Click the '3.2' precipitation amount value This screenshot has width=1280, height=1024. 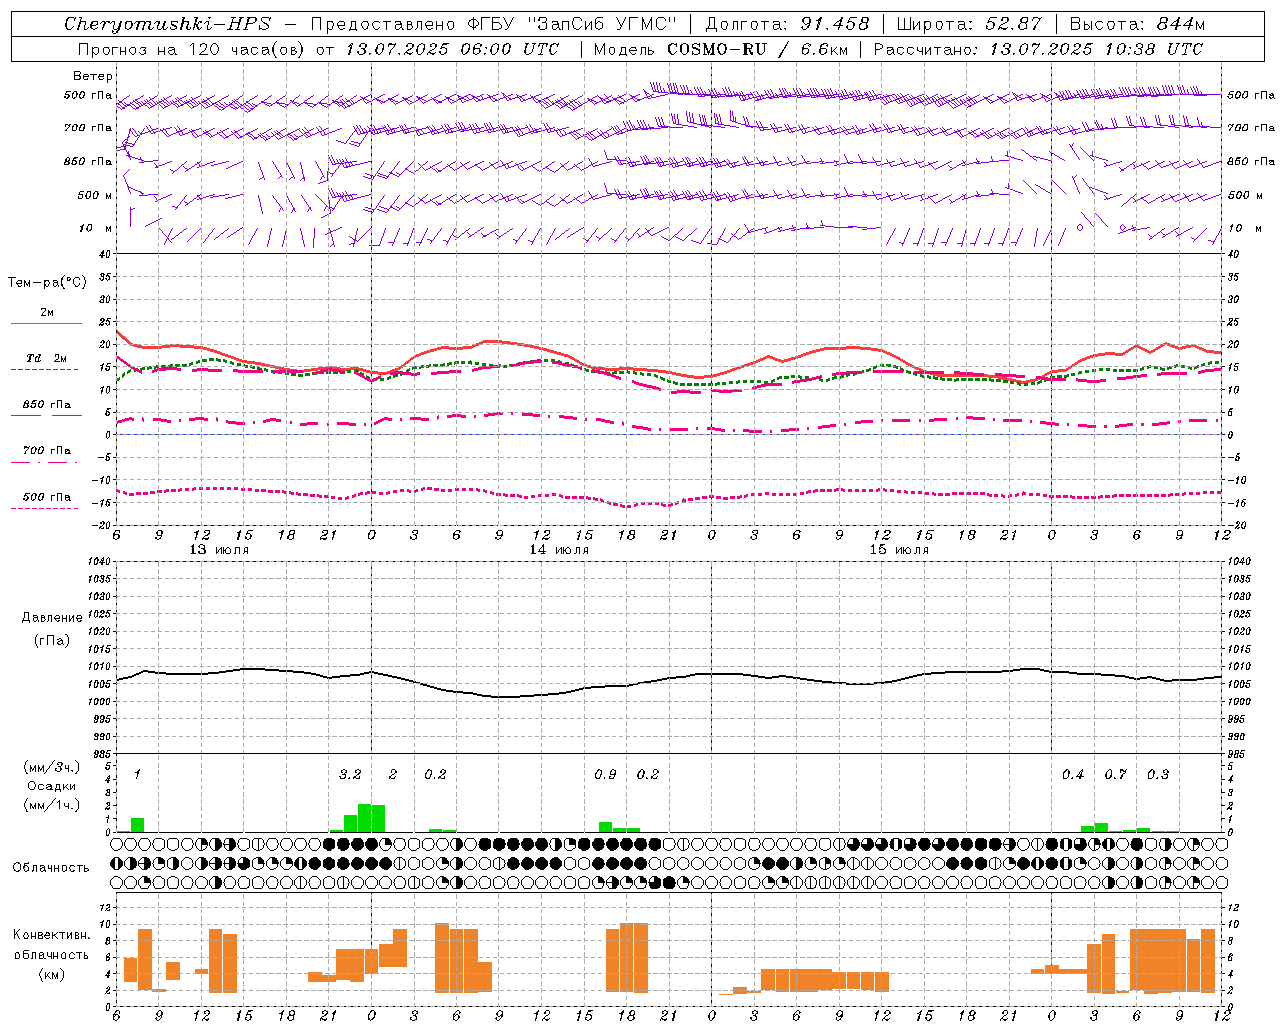click(x=350, y=775)
